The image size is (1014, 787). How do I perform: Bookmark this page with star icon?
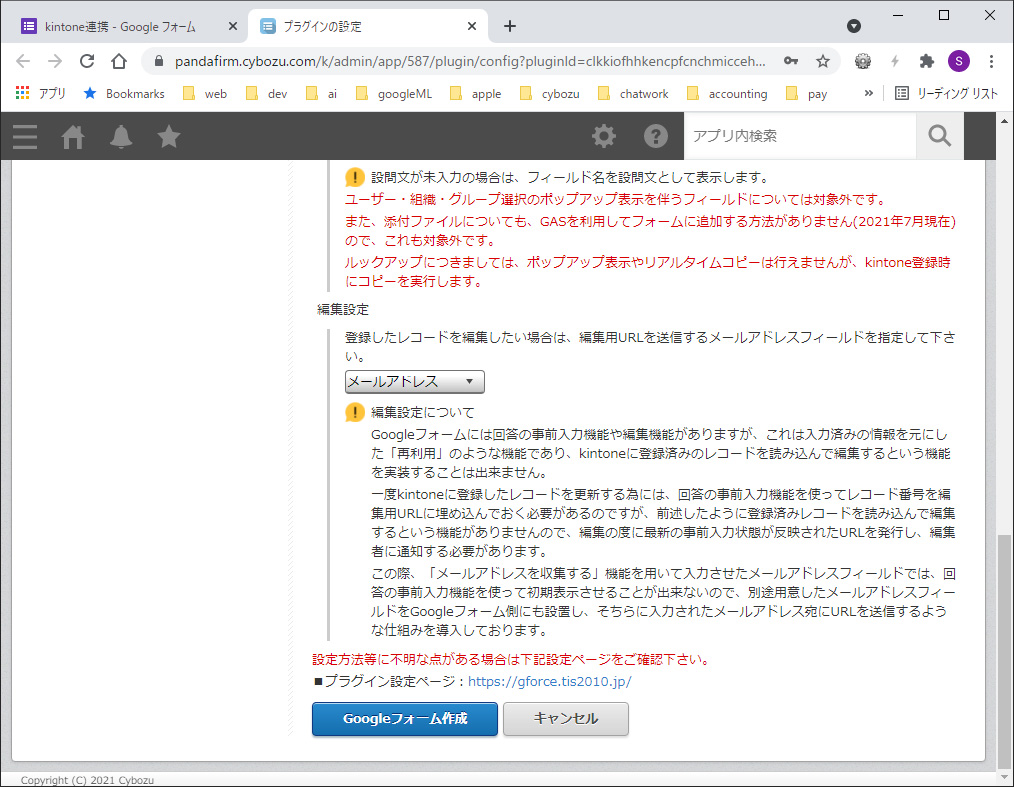823,61
